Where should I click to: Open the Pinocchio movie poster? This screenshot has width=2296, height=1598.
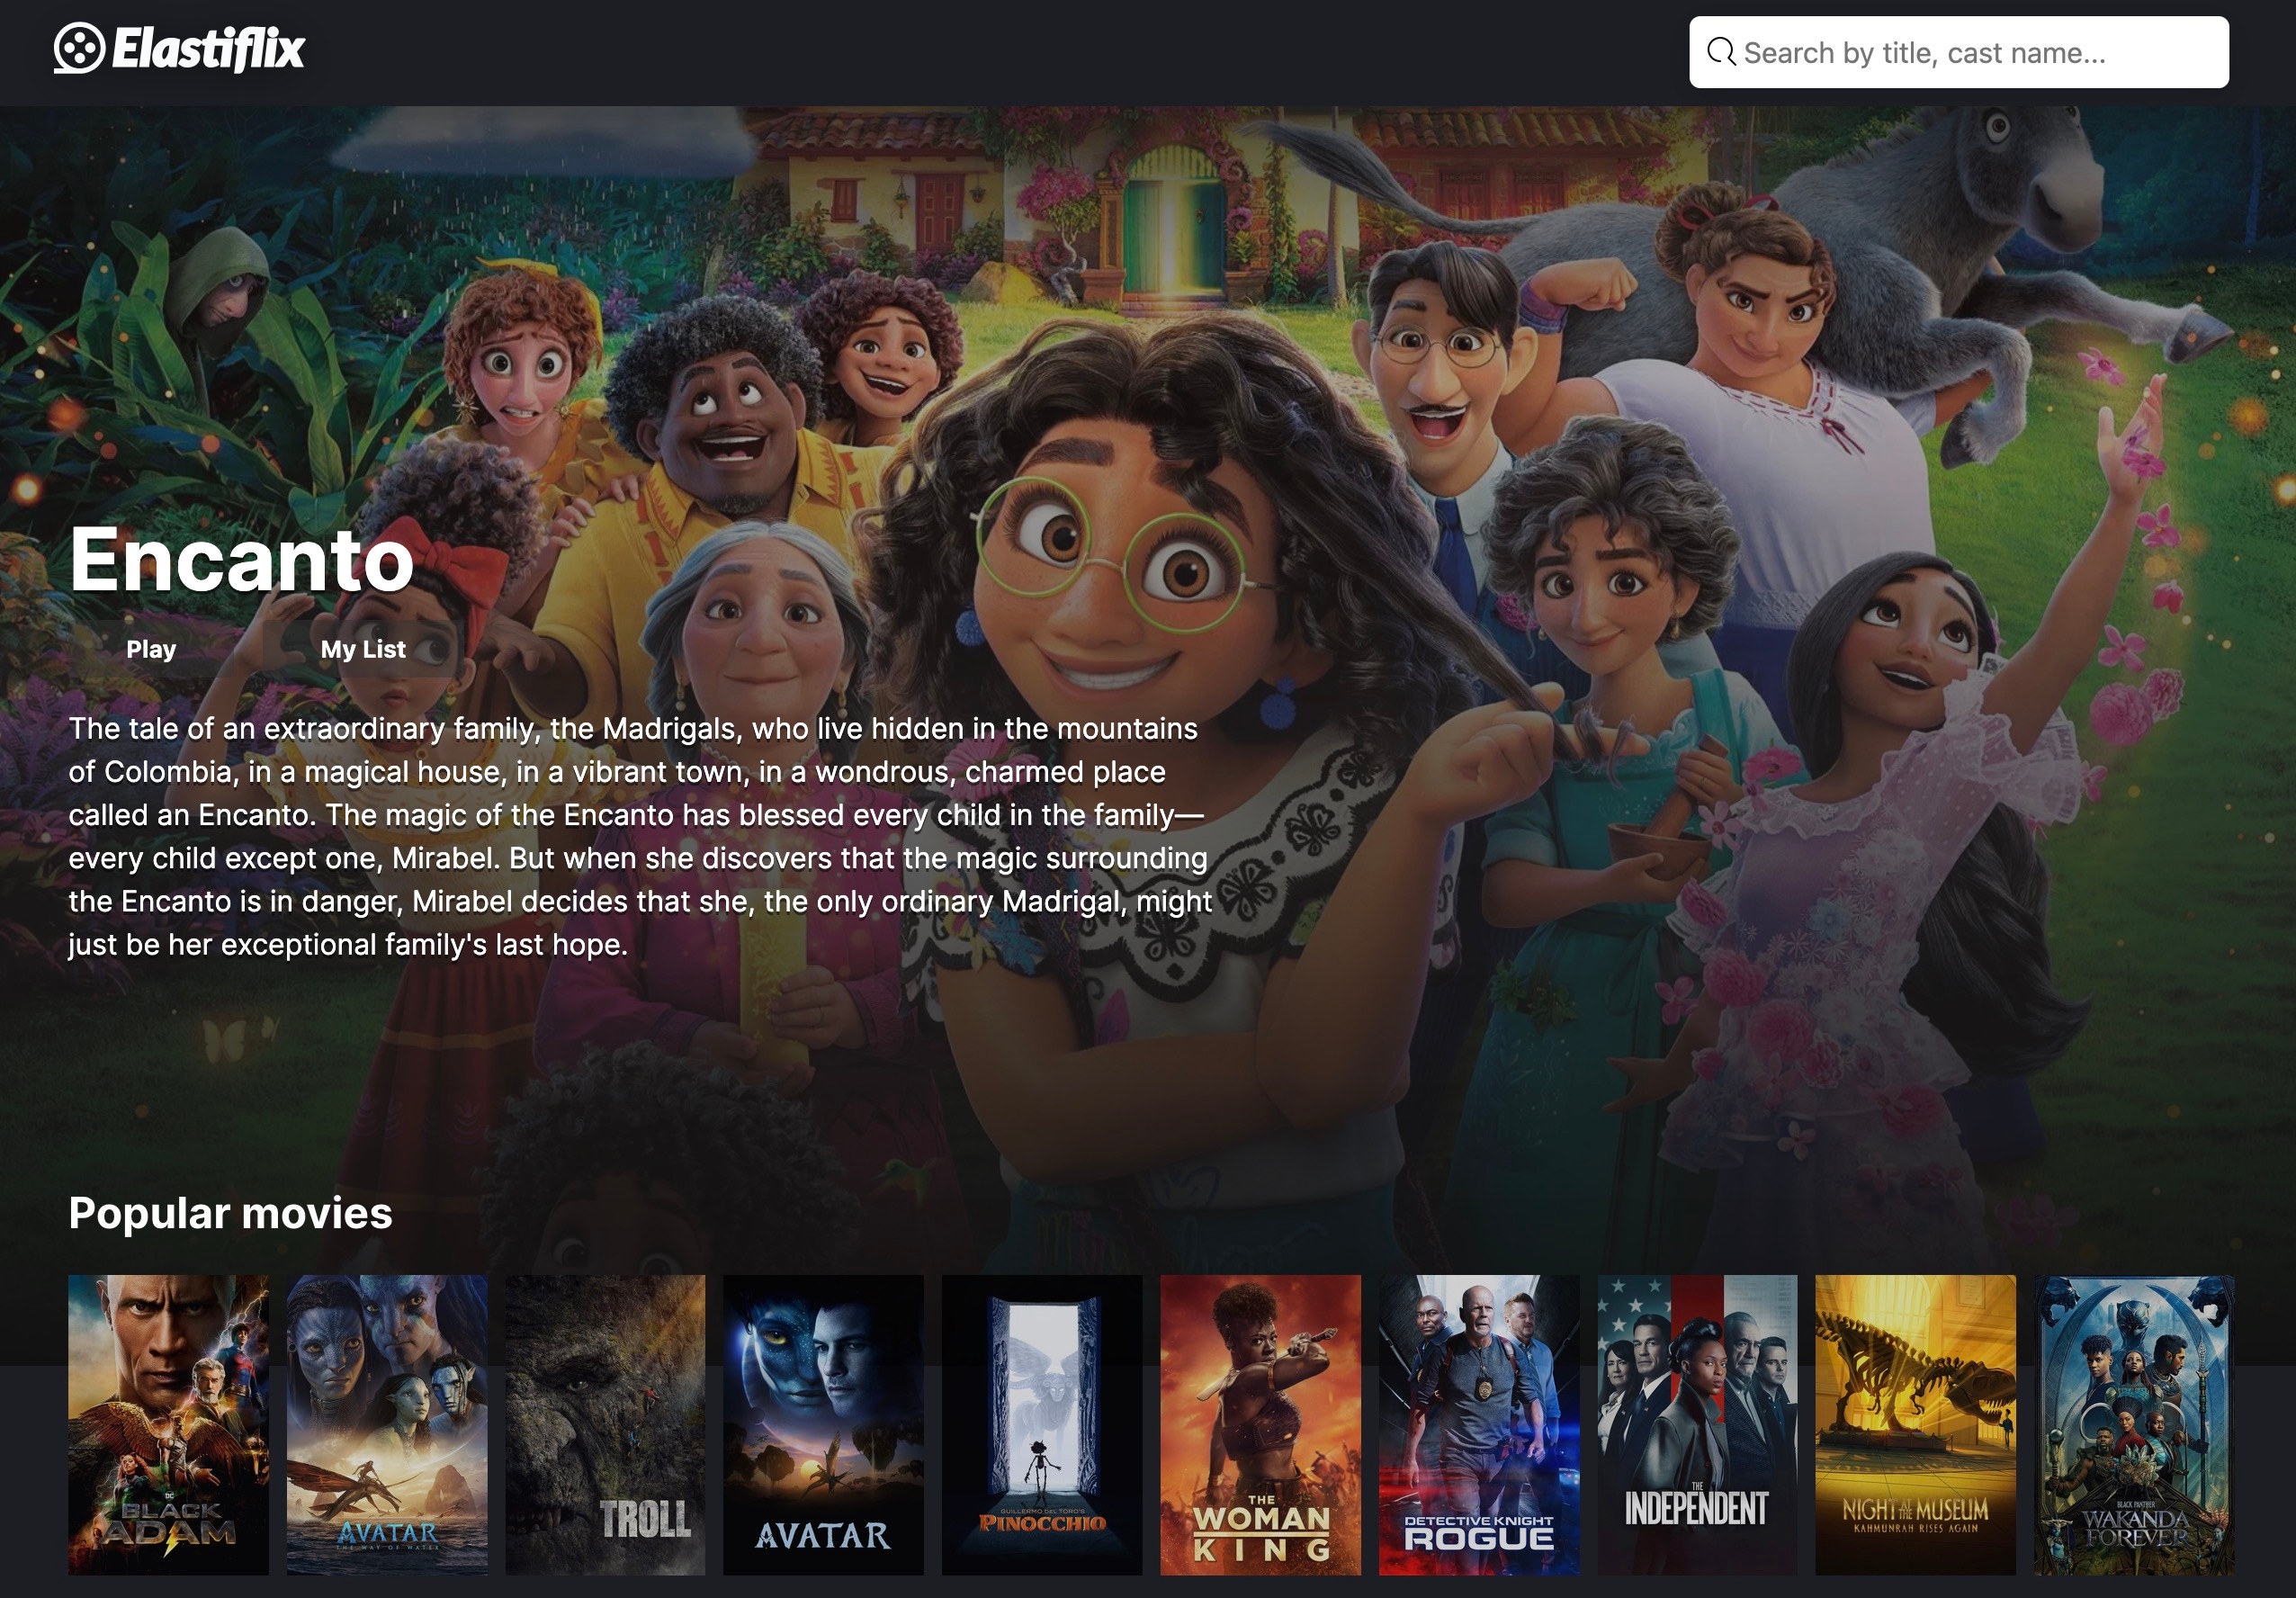(1042, 1425)
